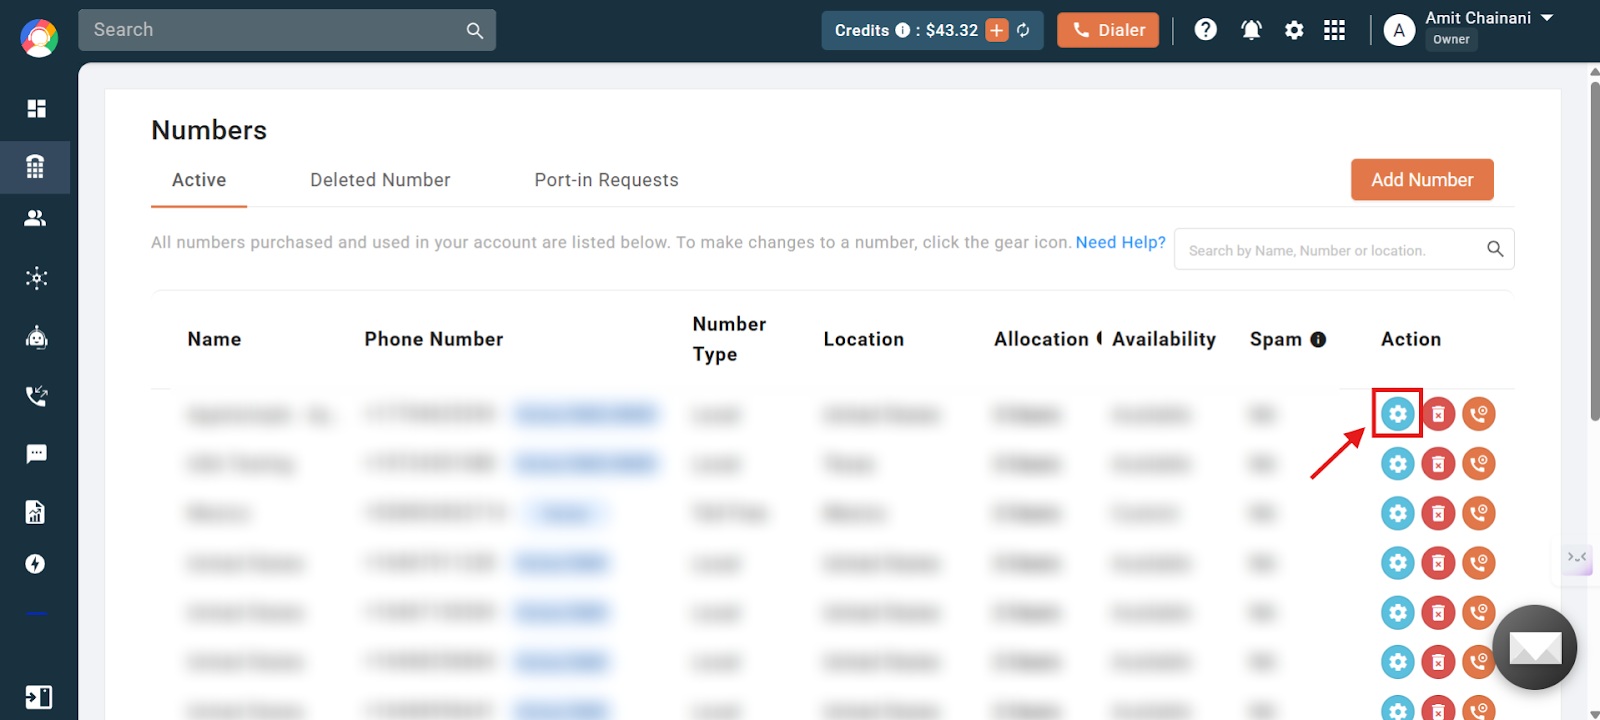Click the exit arrow icon at the sidebar bottom
1600x720 pixels.
click(x=38, y=697)
